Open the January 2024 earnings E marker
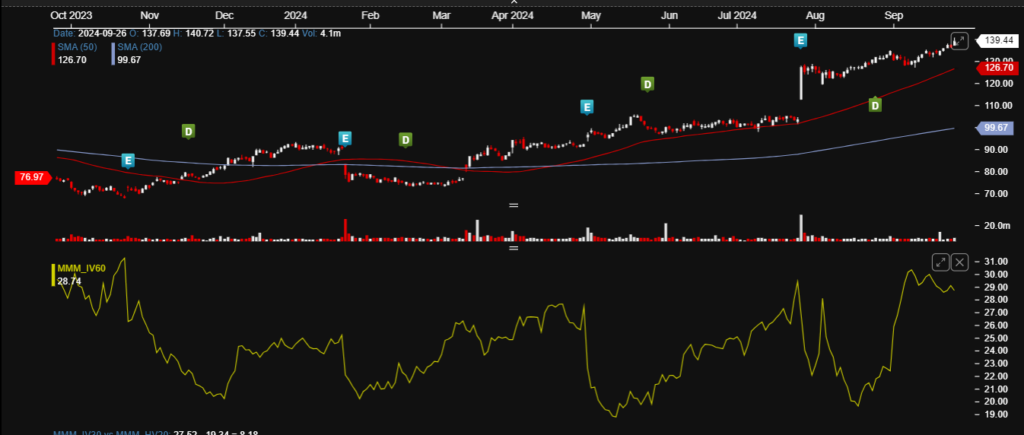The image size is (1024, 435). [345, 138]
